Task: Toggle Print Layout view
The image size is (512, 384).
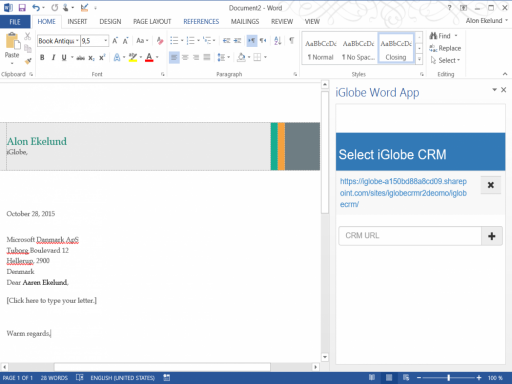Action: click(389, 377)
